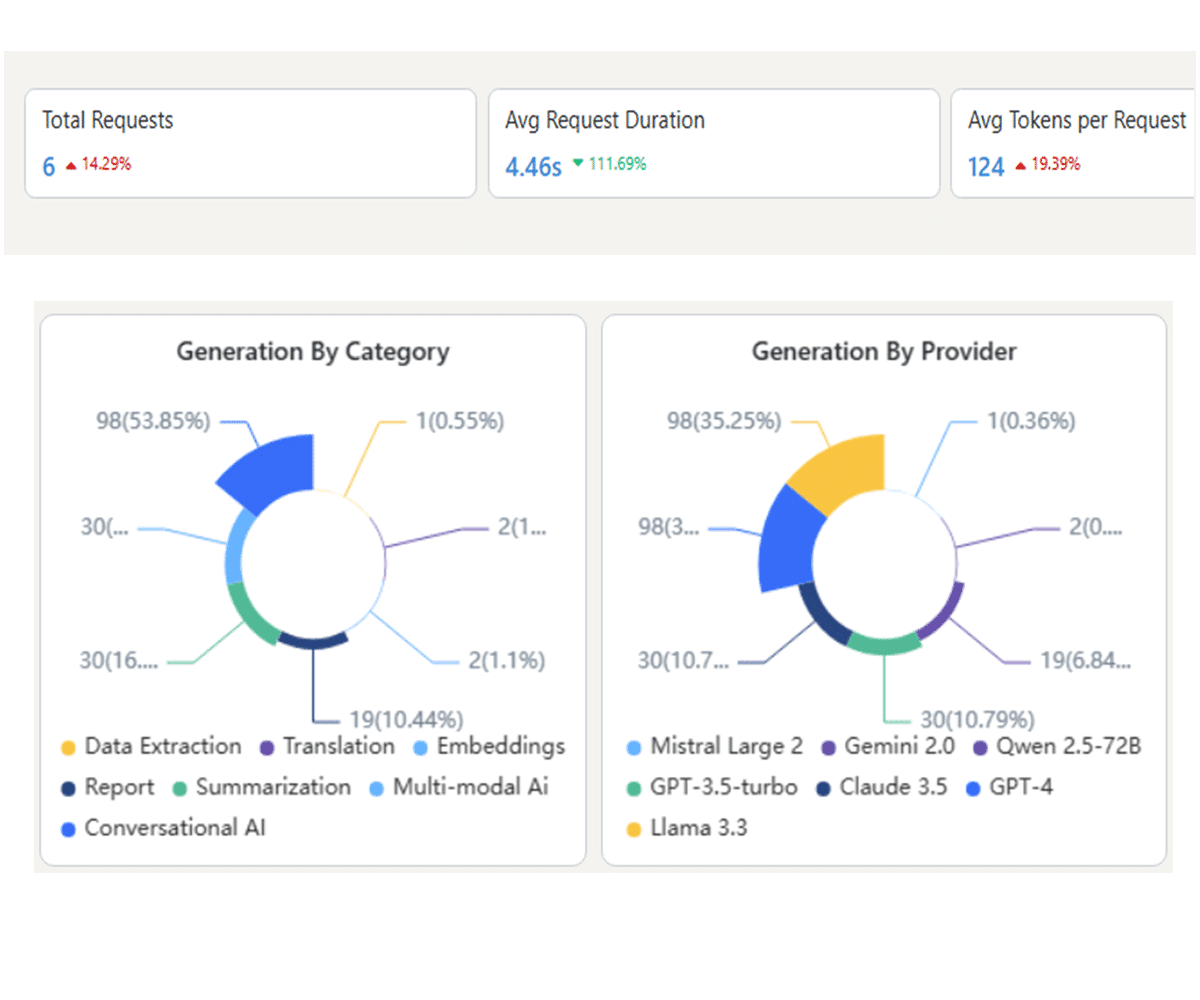Toggle Llama 3.3 legend entry
Viewport: 1200px width, 1000px height.
coord(686,828)
